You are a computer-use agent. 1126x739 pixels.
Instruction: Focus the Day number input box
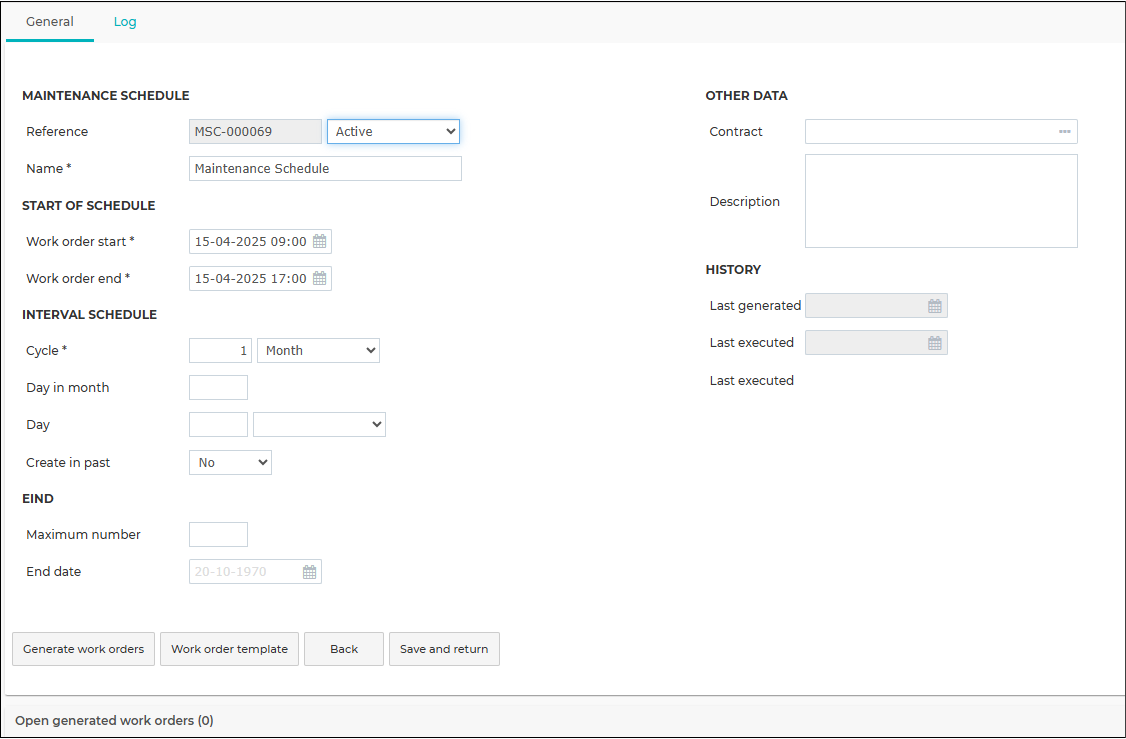218,424
